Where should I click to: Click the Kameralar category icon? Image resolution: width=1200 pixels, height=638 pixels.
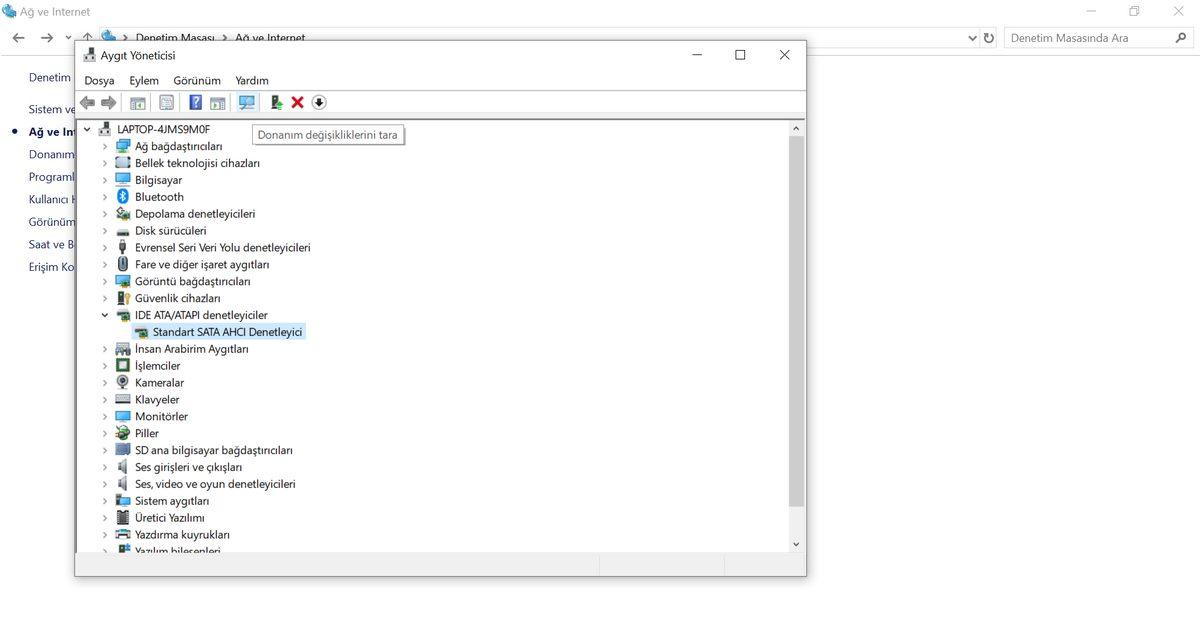(124, 382)
